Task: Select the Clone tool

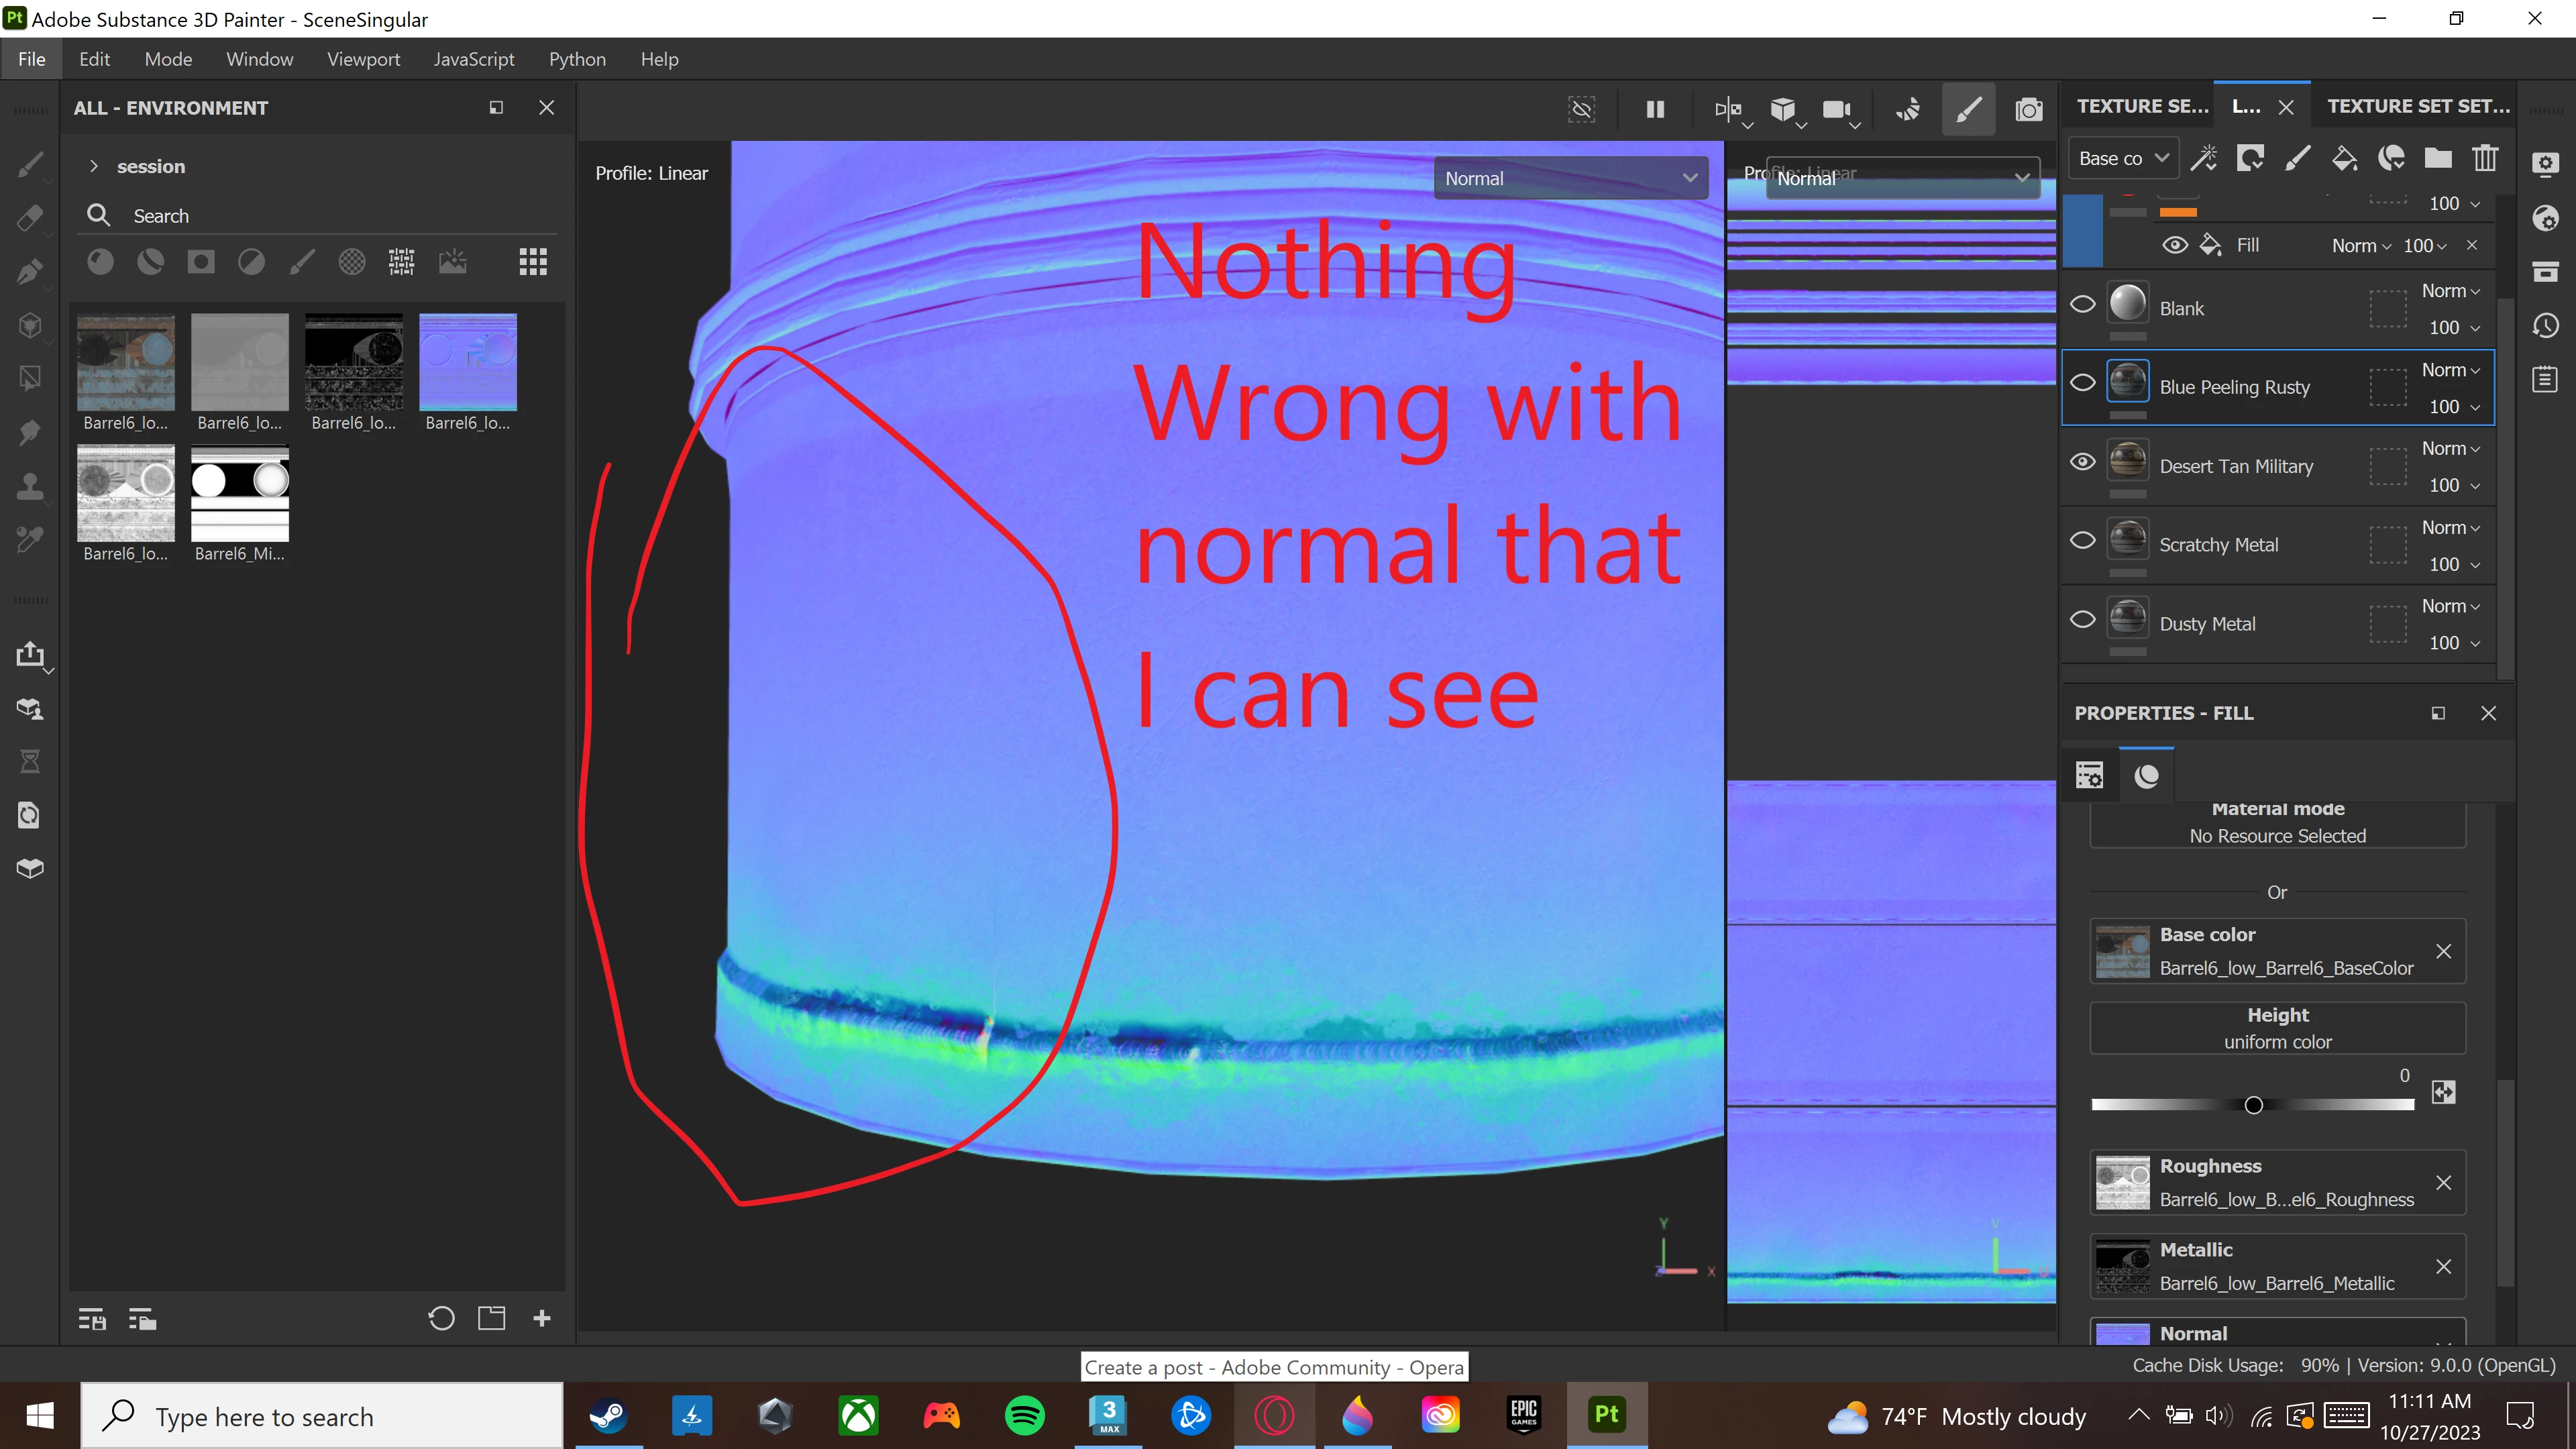Action: [30, 486]
